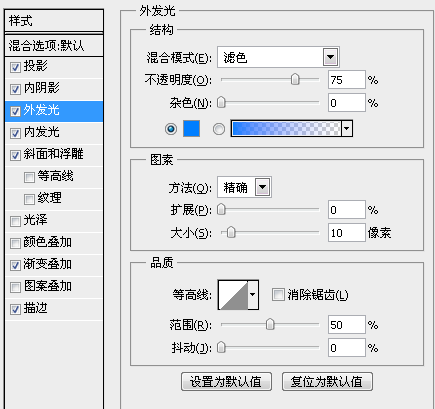This screenshot has height=409, width=435.
Task: Enable the 等高线 sub-option checkbox
Action: pyautogui.click(x=29, y=177)
